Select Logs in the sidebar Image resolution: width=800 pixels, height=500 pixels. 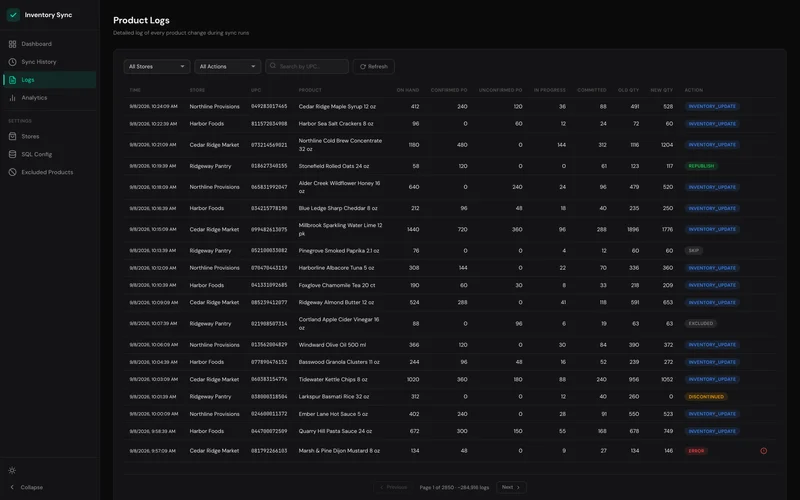coord(49,80)
